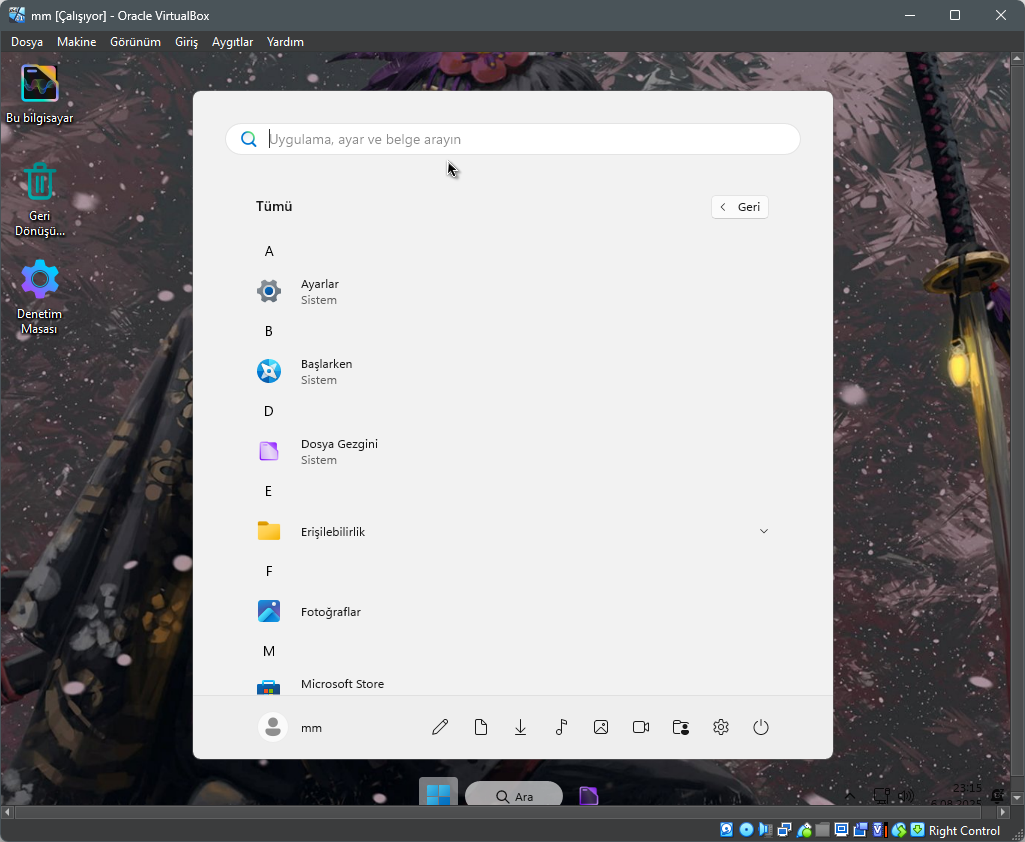This screenshot has height=842, width=1025.
Task: Open Geri Dönüşüm recycle bin icon
Action: [x=39, y=199]
